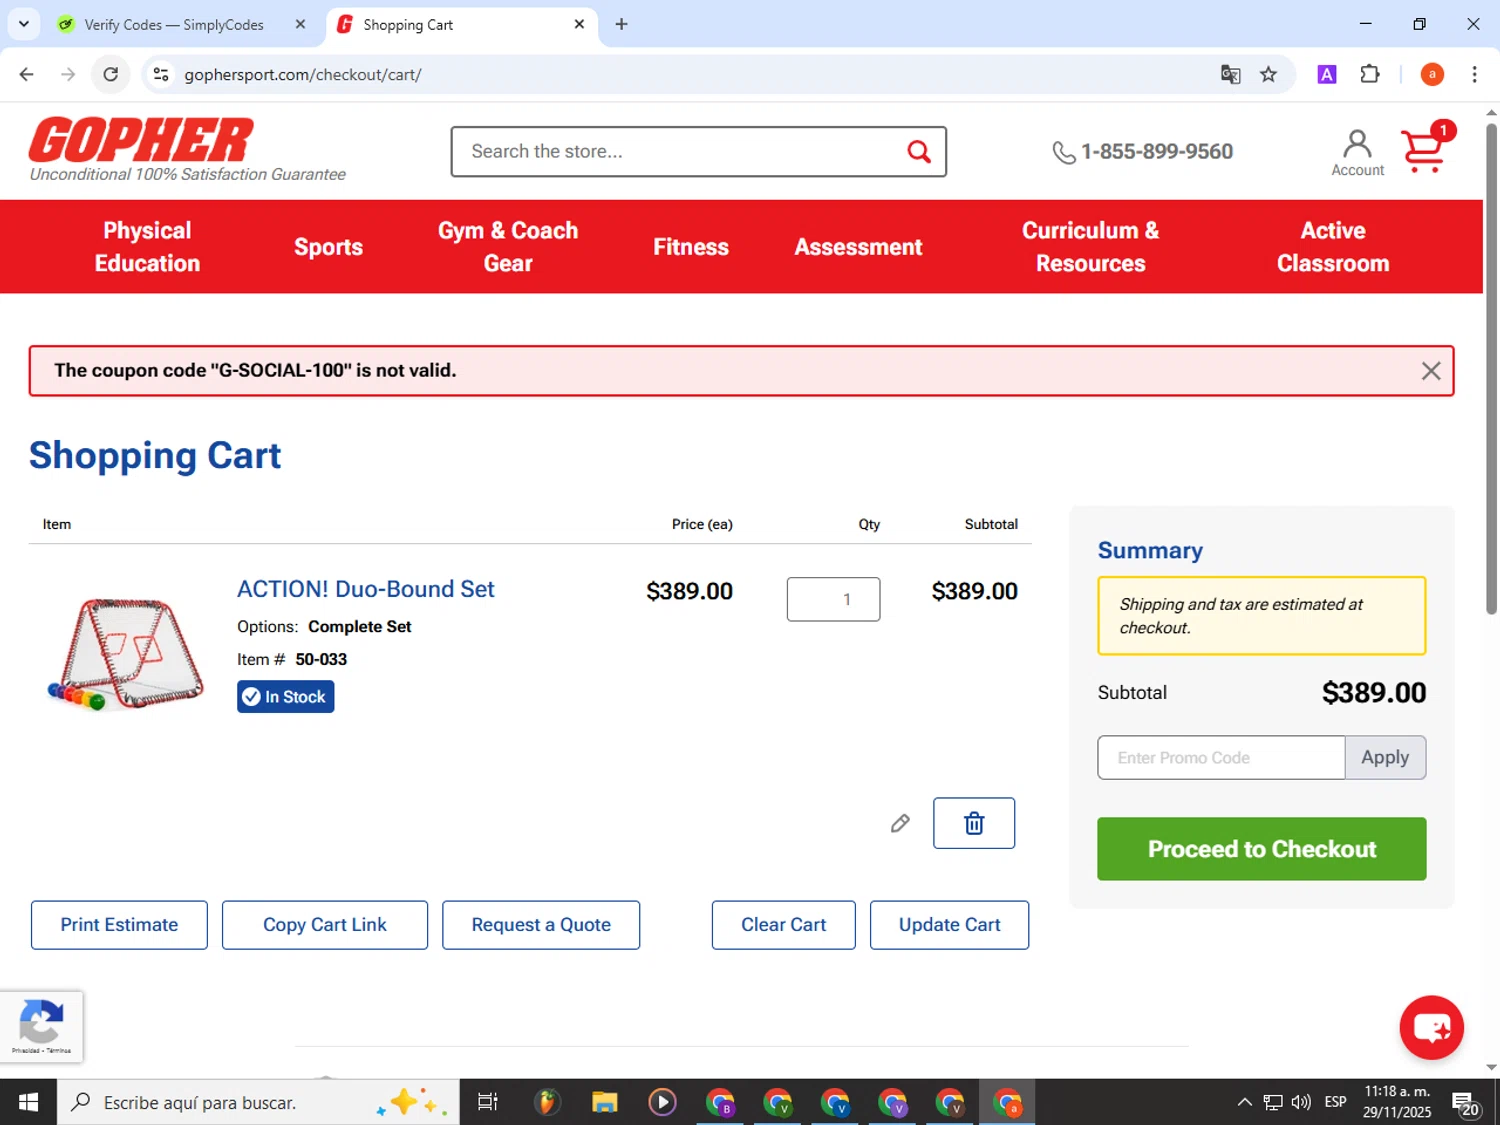Open the Windows Start menu
The width and height of the screenshot is (1500, 1125).
coord(28,1102)
